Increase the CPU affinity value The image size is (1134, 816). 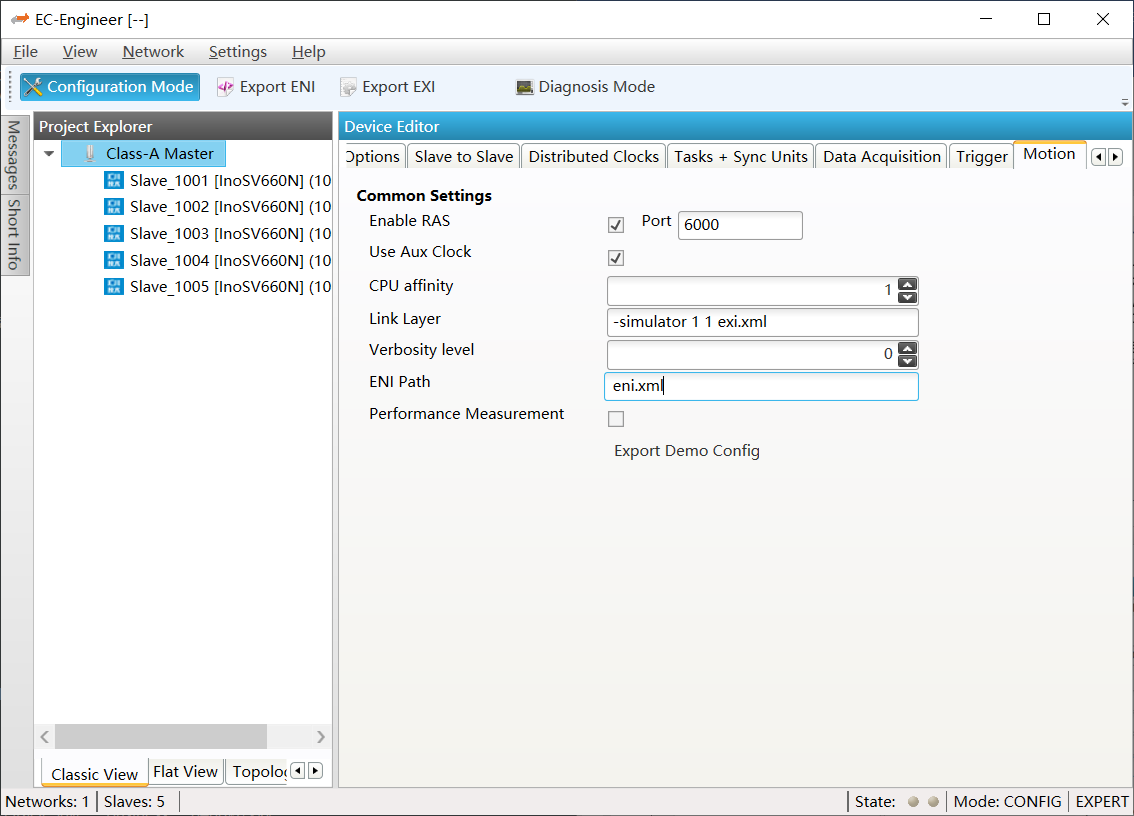click(x=908, y=284)
